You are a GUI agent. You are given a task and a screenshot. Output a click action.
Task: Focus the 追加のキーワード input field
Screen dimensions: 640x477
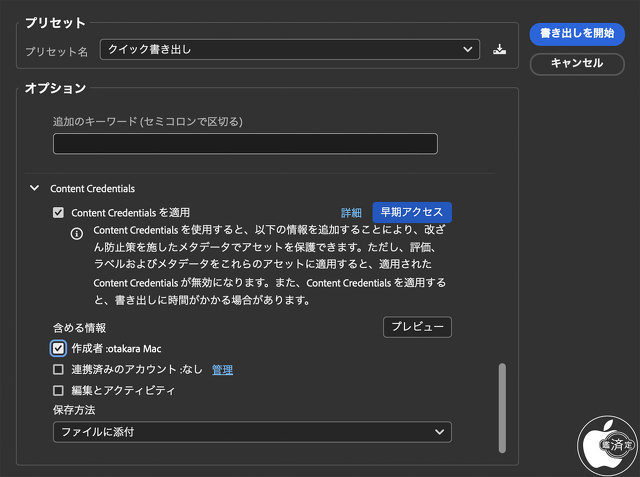245,144
